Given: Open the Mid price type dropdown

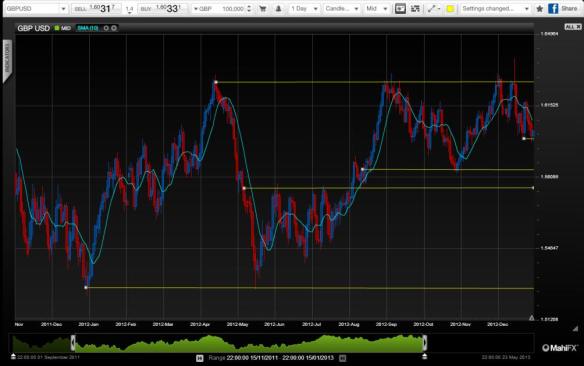Looking at the screenshot, I should (377, 9).
